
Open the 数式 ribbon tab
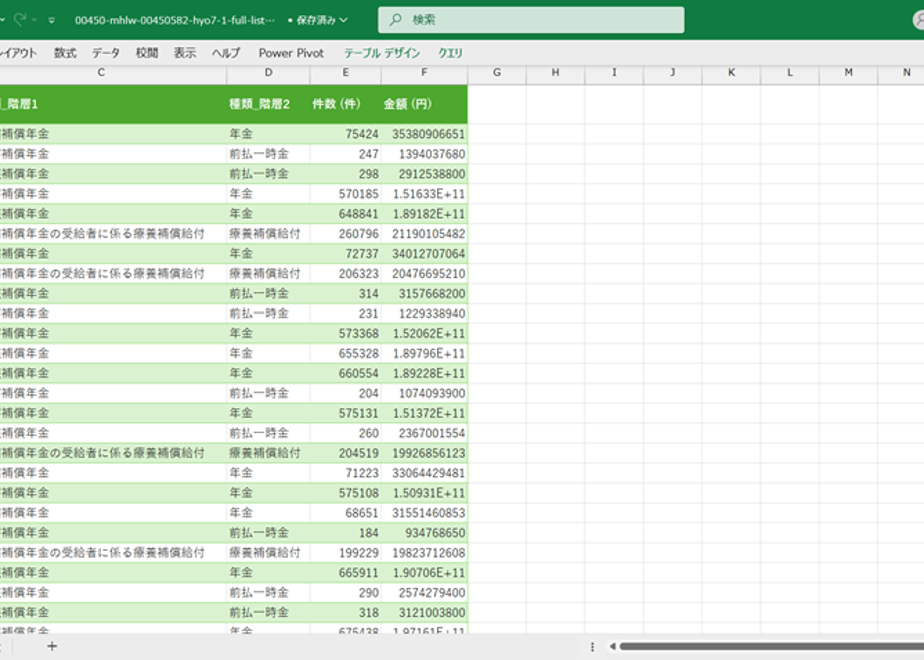pyautogui.click(x=65, y=53)
